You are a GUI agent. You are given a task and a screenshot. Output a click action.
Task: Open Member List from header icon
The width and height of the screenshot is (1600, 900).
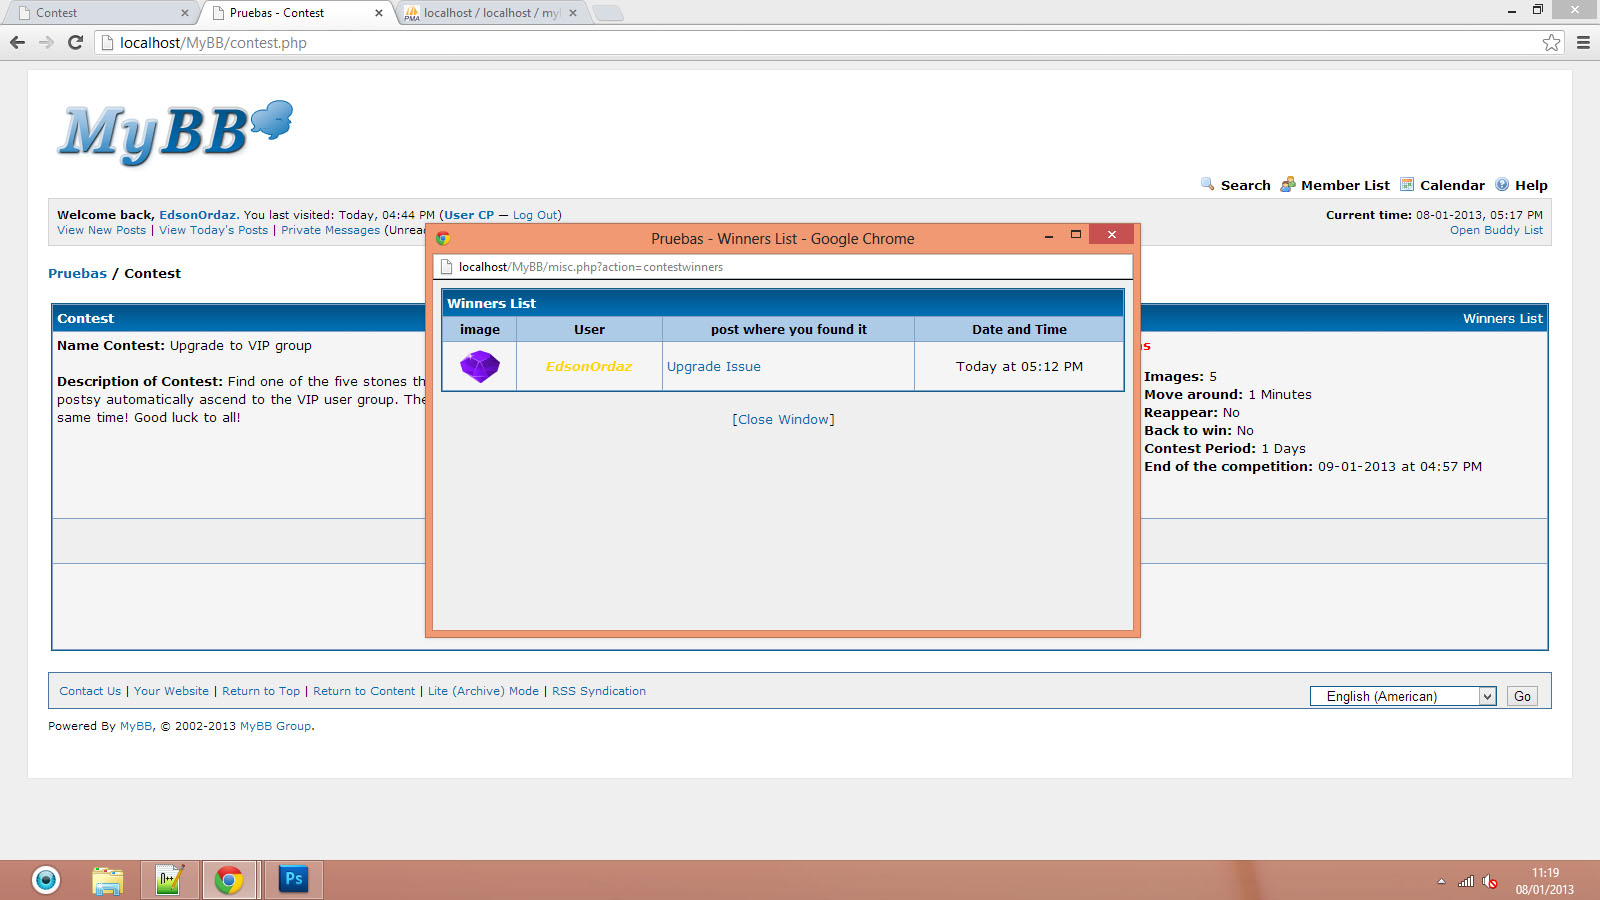coord(1288,184)
